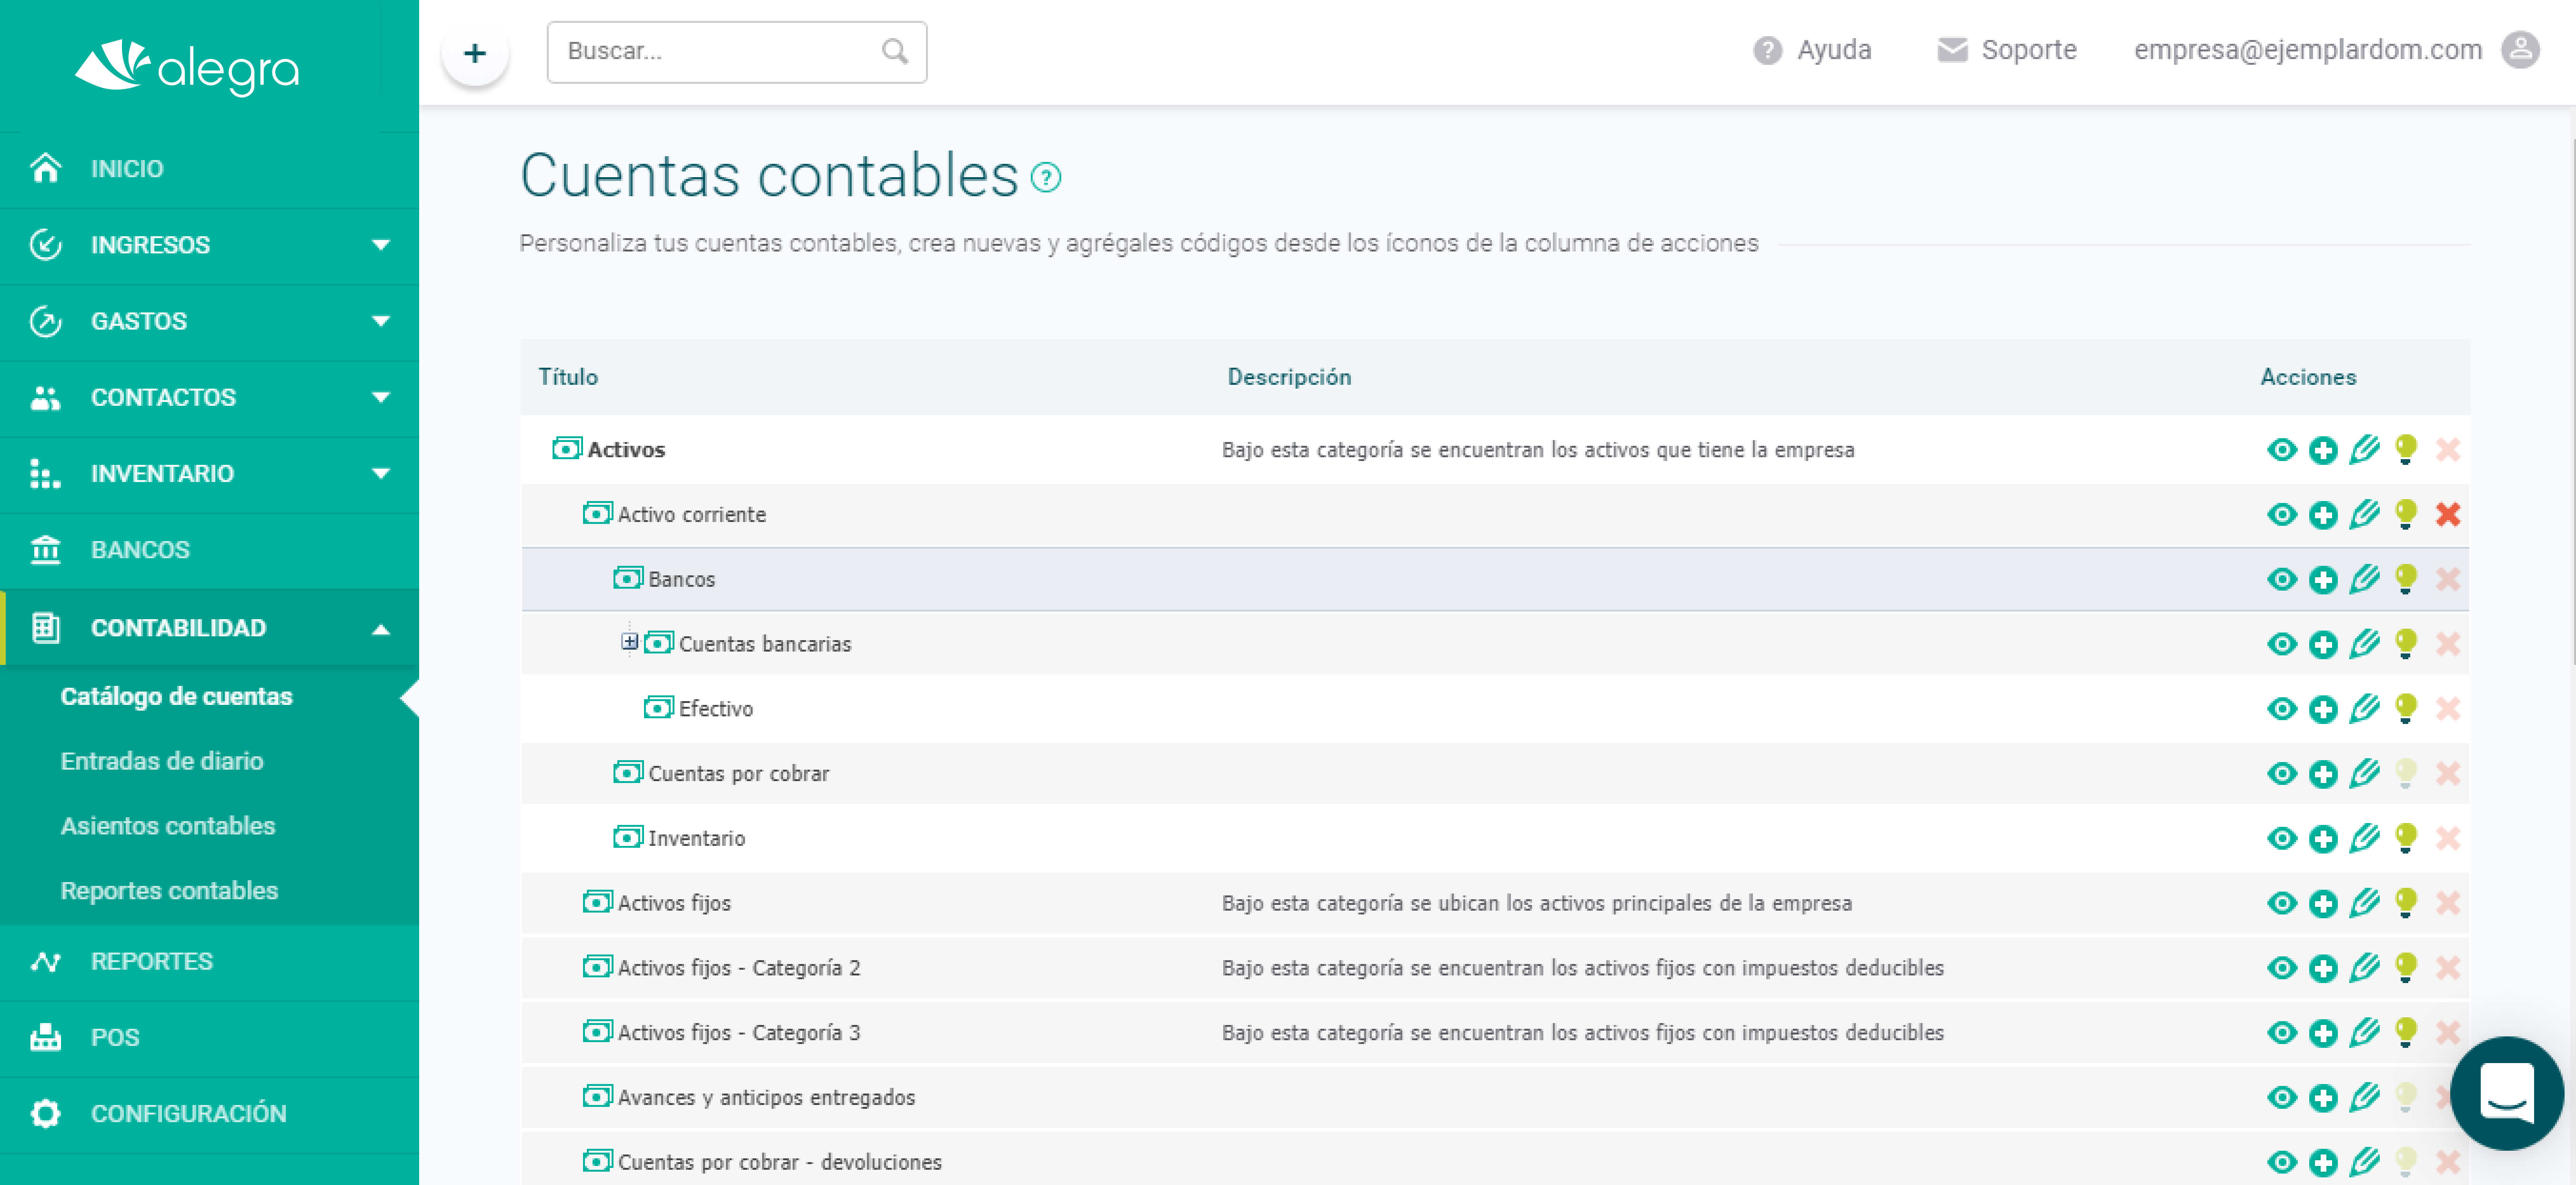Screen dimensions: 2576x1185
Task: Delete the Activo corriente account (red X)
Action: coord(2448,515)
